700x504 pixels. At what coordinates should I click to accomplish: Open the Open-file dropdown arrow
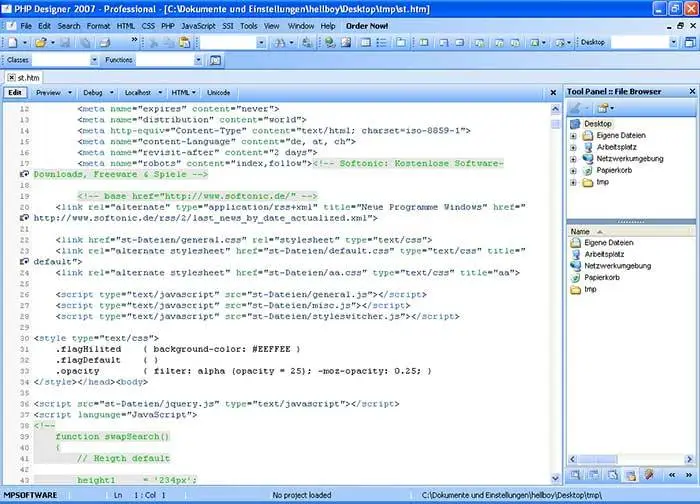pos(53,43)
